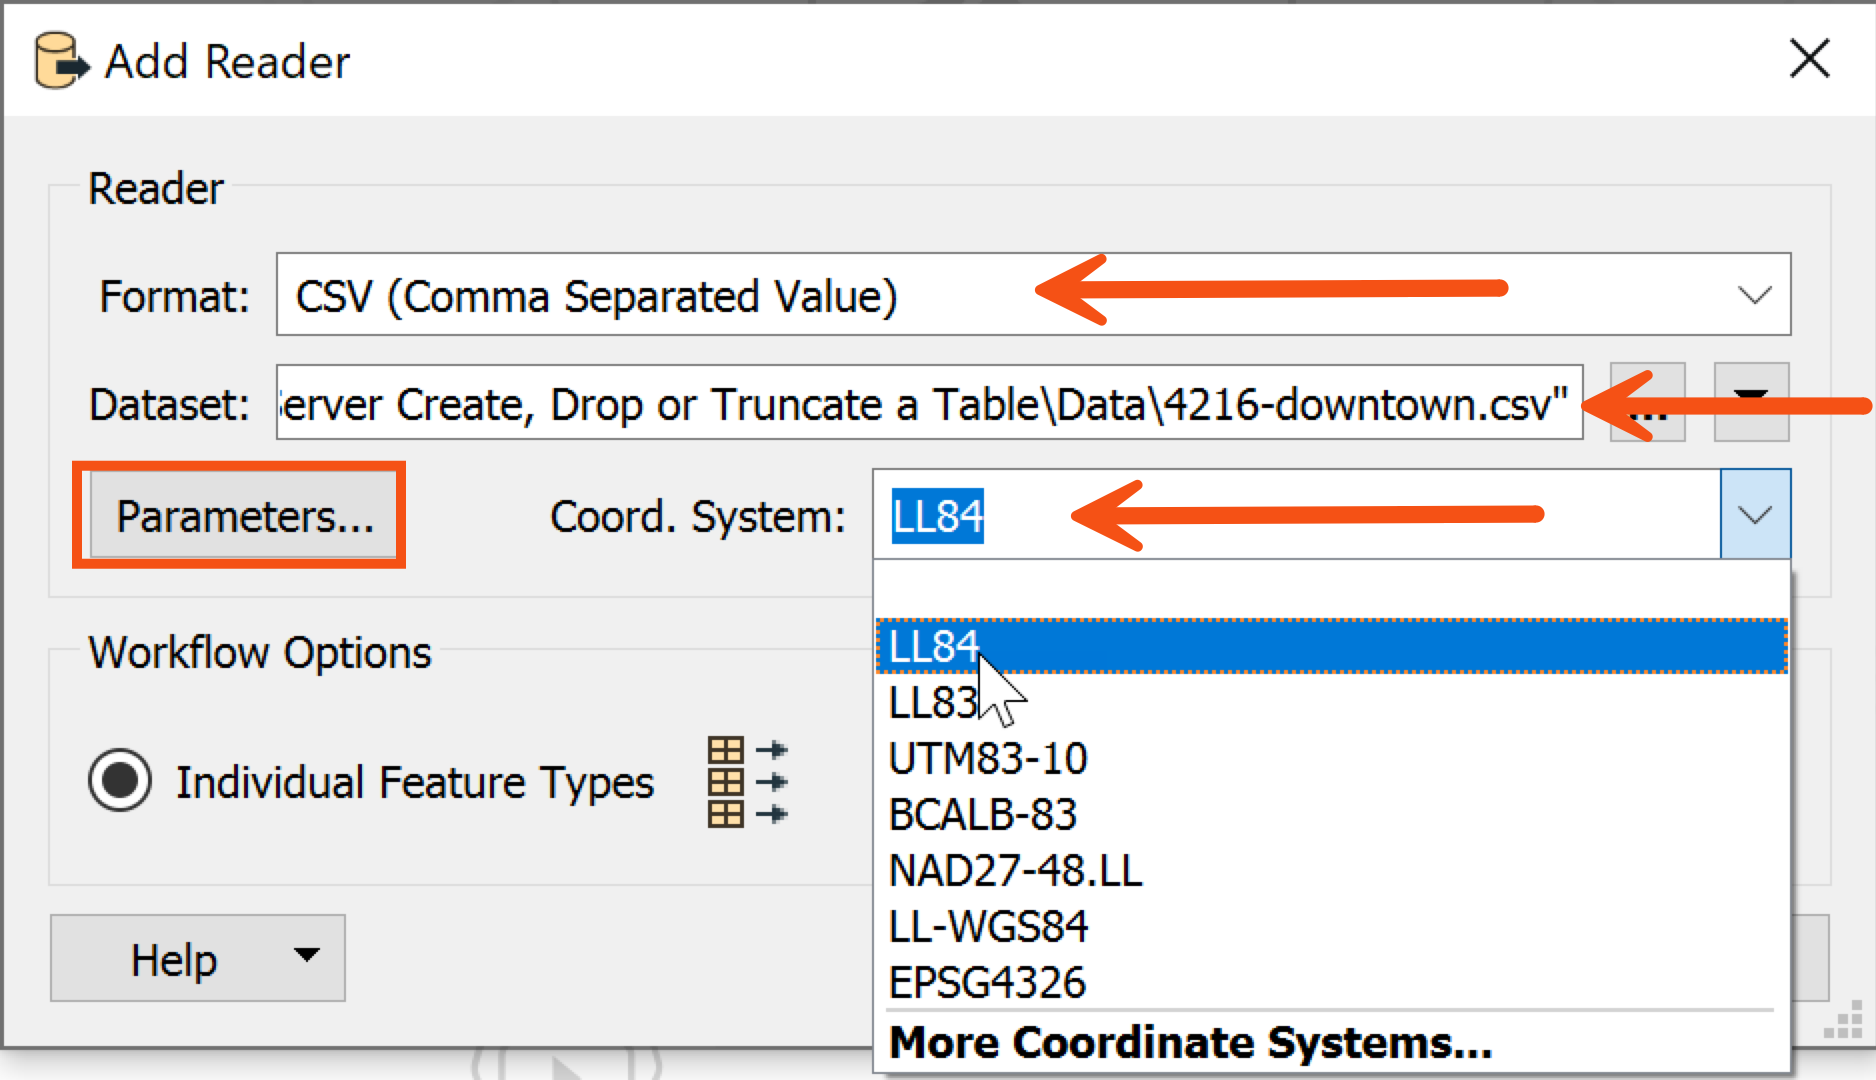
Task: Choose LL84 from the coordinate list
Action: pyautogui.click(x=1332, y=646)
